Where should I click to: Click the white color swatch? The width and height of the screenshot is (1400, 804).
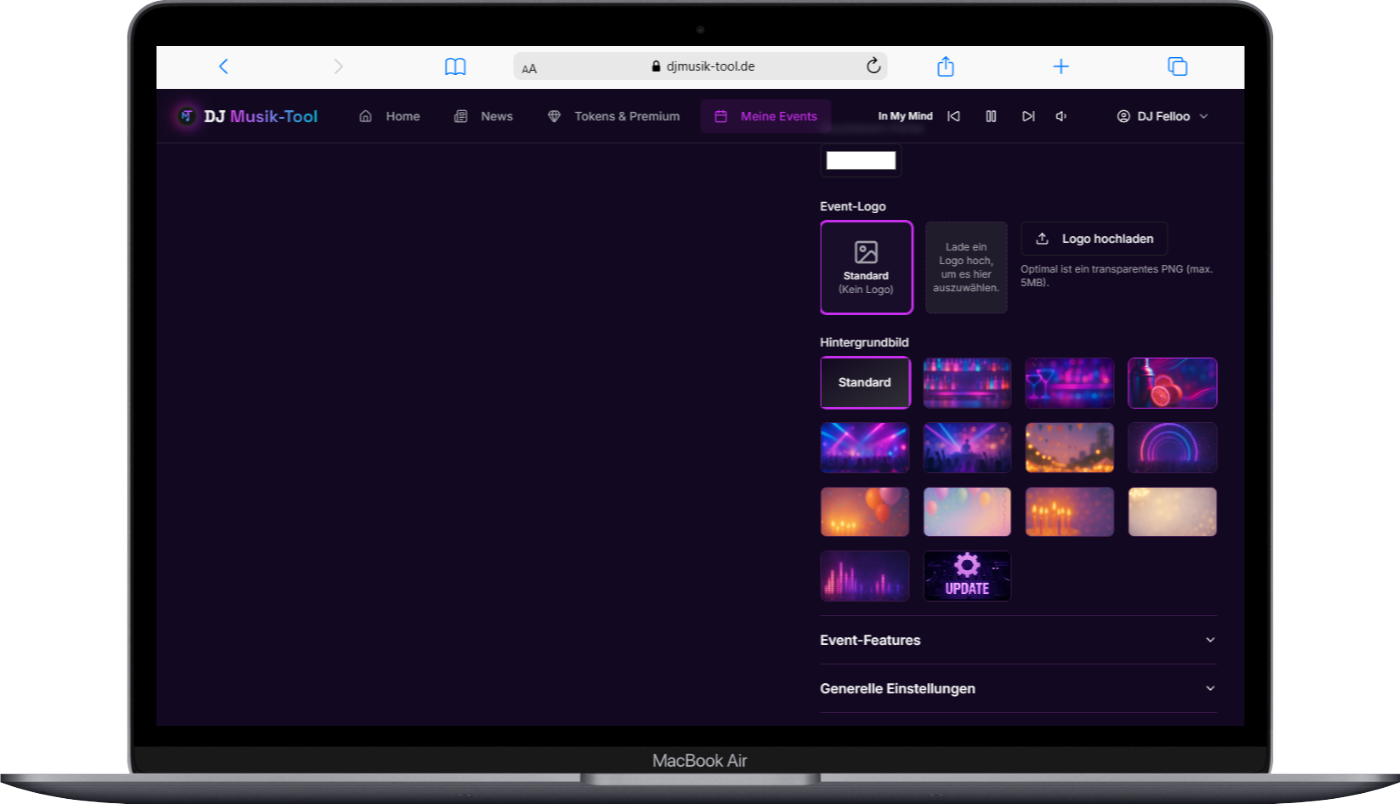pyautogui.click(x=861, y=161)
